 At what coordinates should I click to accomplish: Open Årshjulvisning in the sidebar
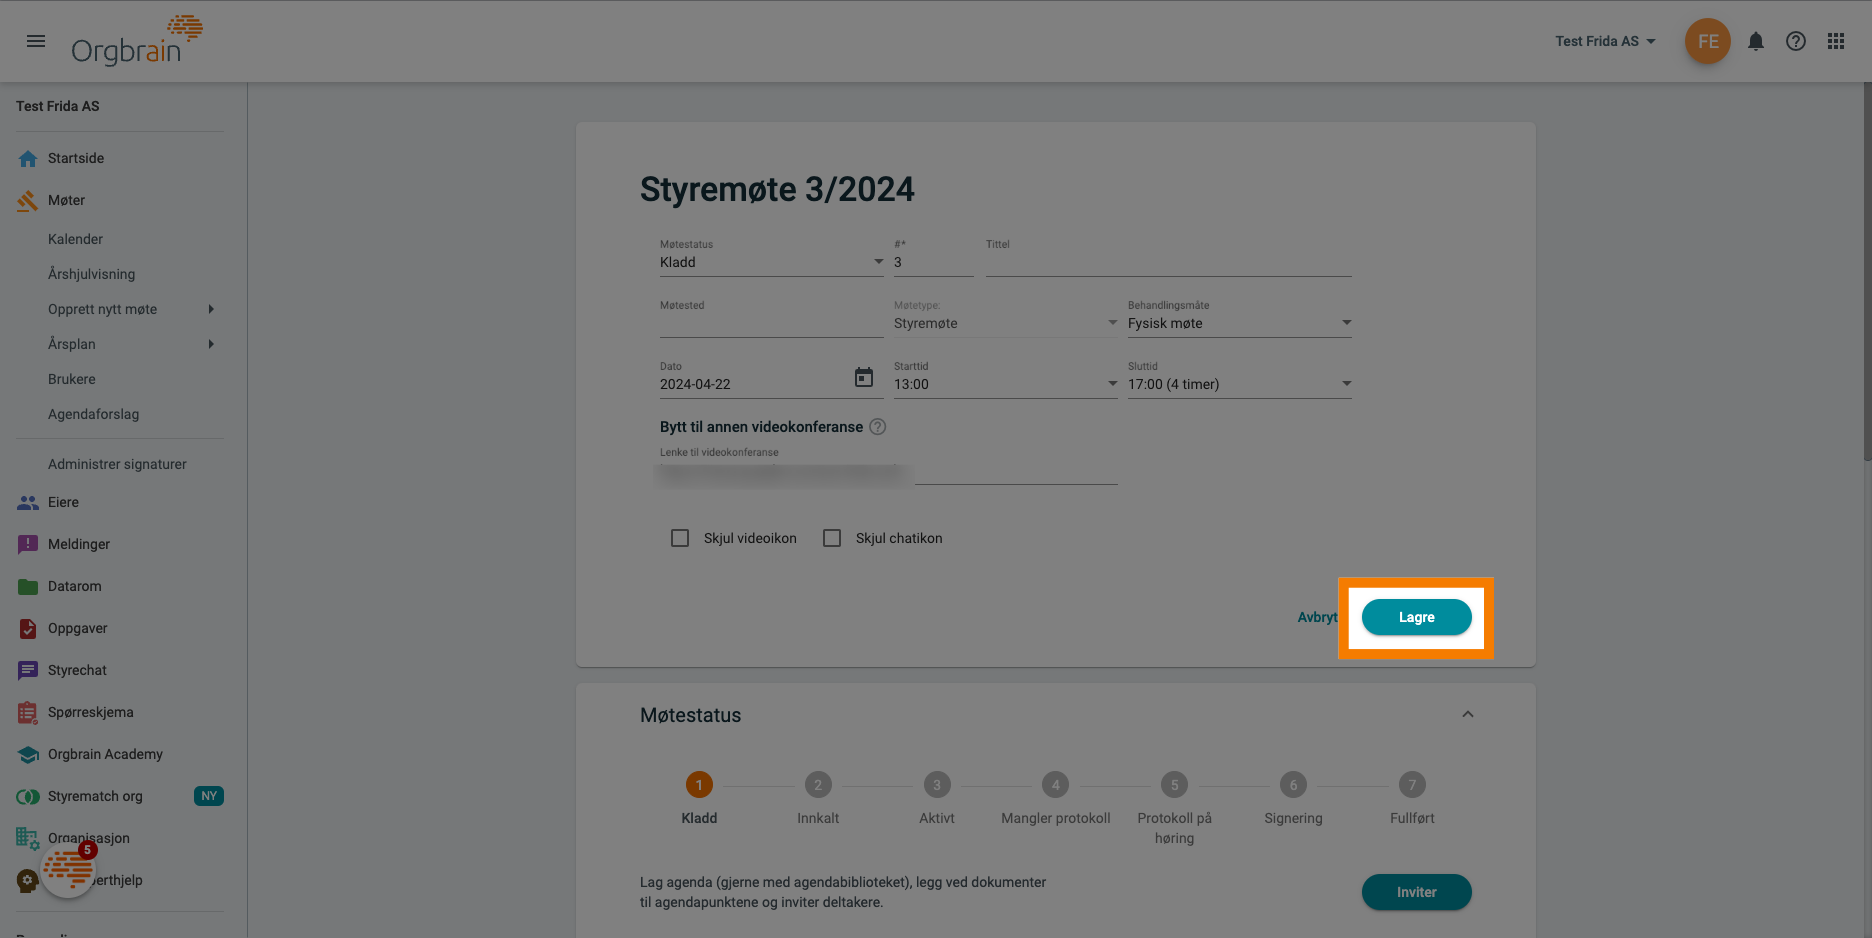pos(91,274)
